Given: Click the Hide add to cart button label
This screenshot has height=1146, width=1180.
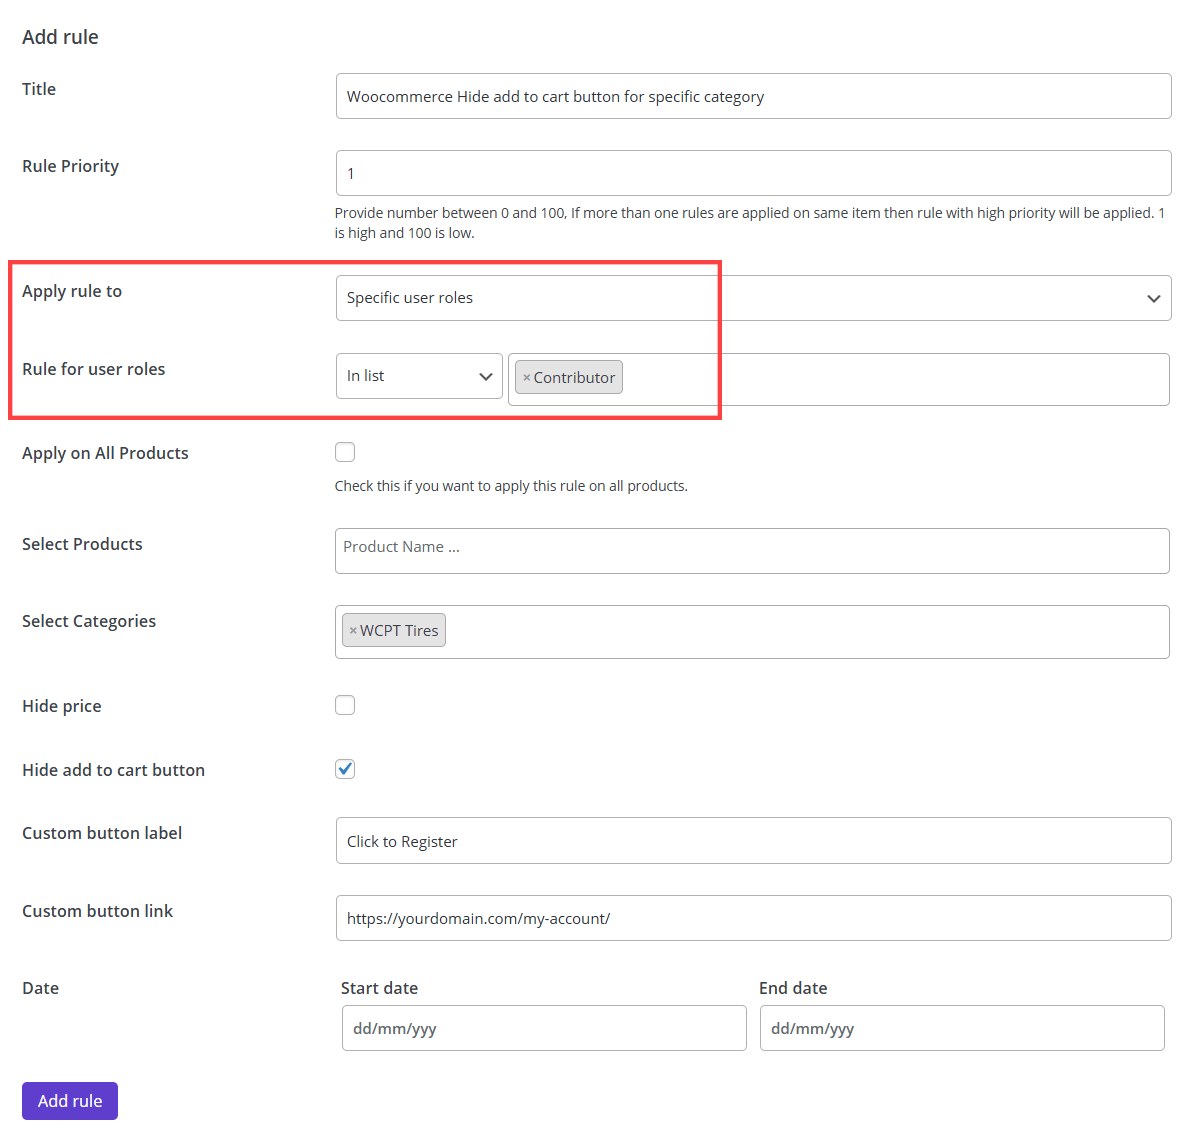Looking at the screenshot, I should tap(114, 770).
